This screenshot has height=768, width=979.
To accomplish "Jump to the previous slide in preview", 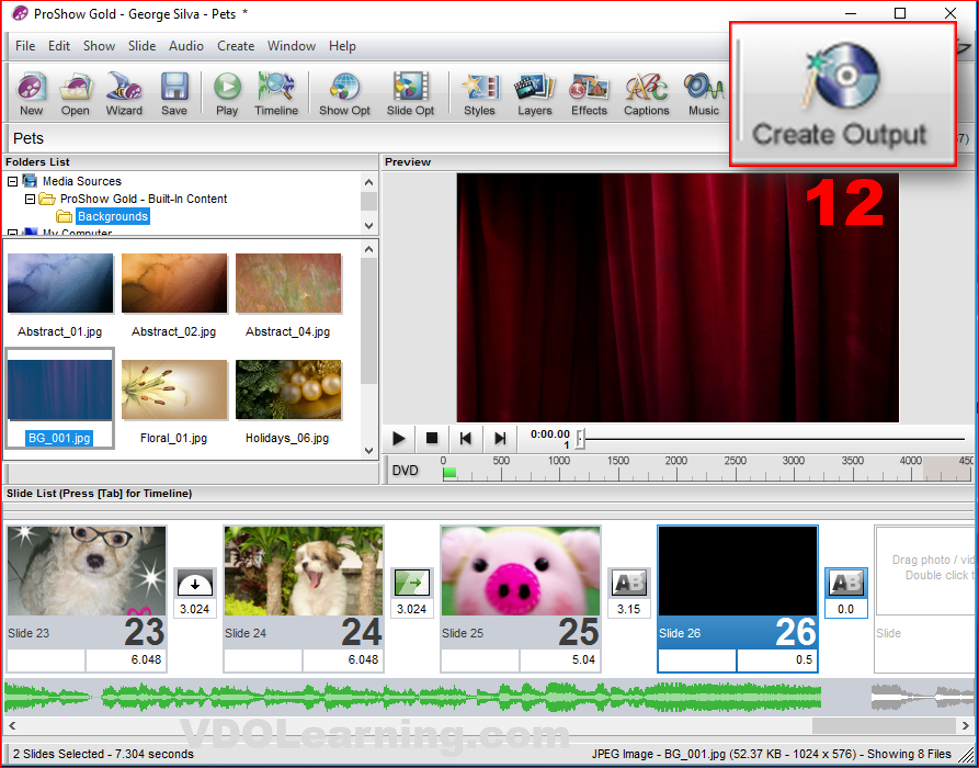I will click(465, 438).
